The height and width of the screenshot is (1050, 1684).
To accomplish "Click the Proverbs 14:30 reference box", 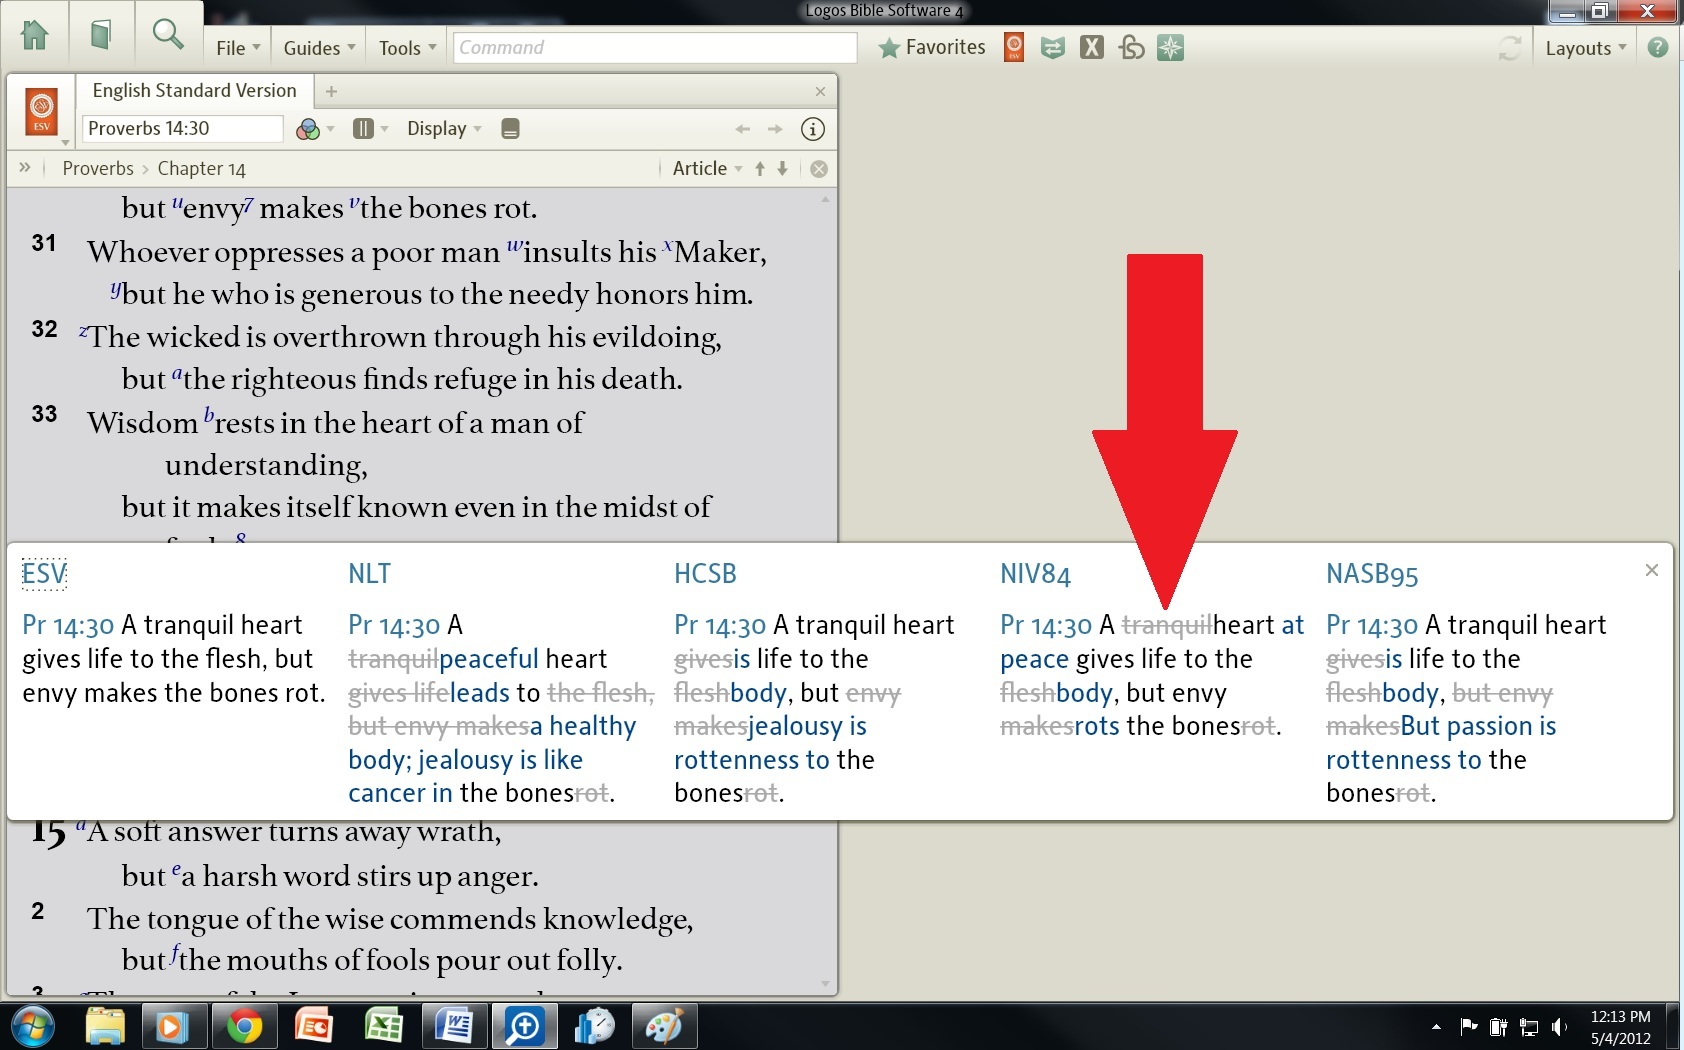I will click(x=183, y=128).
